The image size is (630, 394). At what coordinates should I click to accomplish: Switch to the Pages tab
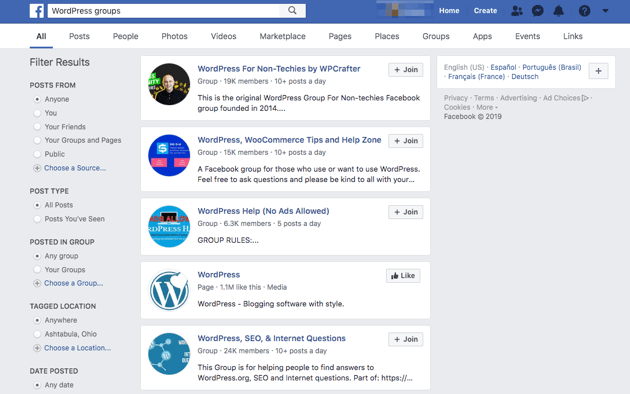[340, 36]
